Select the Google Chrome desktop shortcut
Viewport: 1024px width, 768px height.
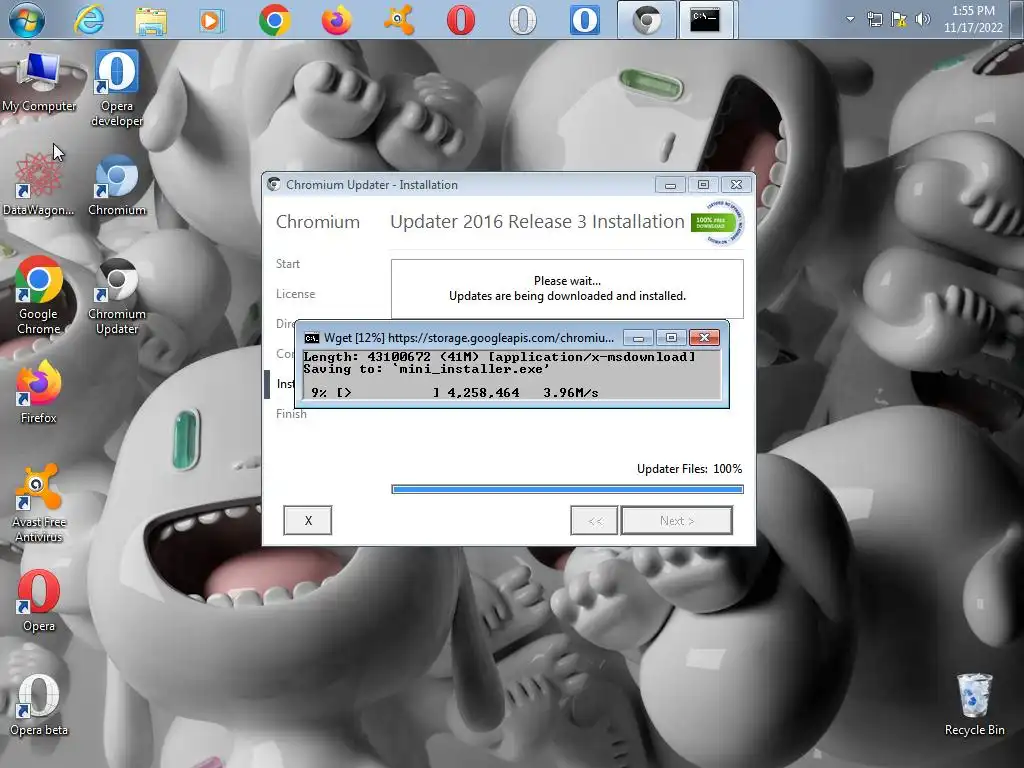pyautogui.click(x=39, y=296)
